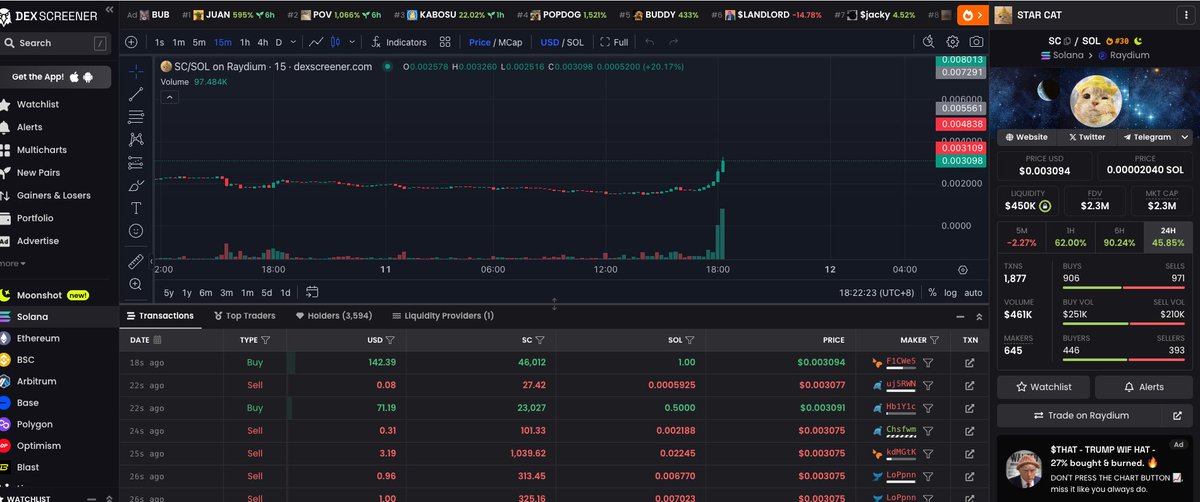Open Raydium trade external link icon
Viewport: 1200px width, 502px height.
point(1176,415)
